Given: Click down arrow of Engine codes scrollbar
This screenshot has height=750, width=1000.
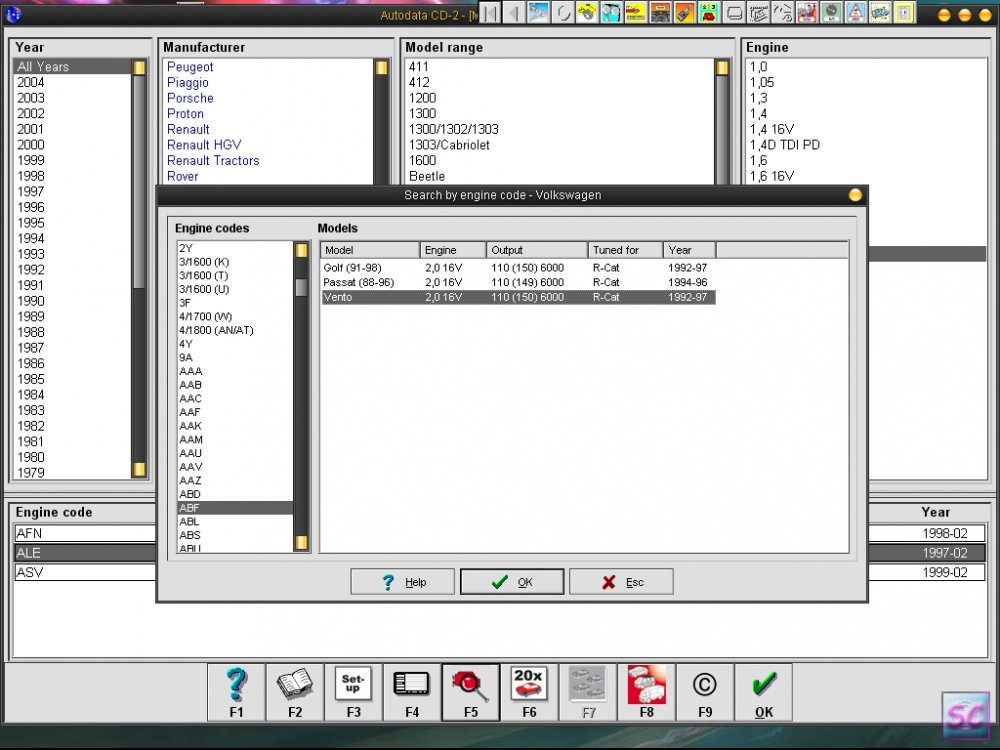Looking at the screenshot, I should coord(301,543).
